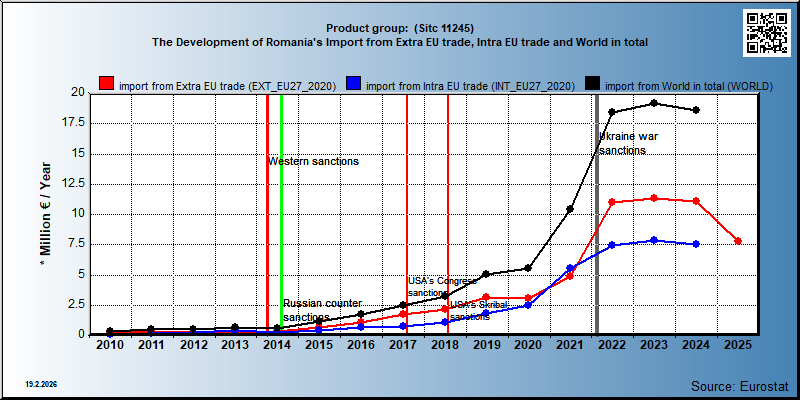This screenshot has height=400, width=800.
Task: Click the 'Product group: (Sitc 11245)' title
Action: pos(400,28)
